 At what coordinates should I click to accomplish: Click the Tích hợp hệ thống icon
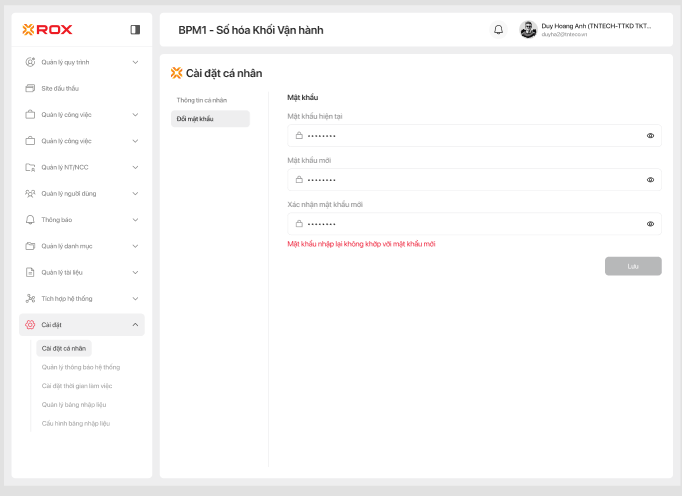tap(30, 298)
